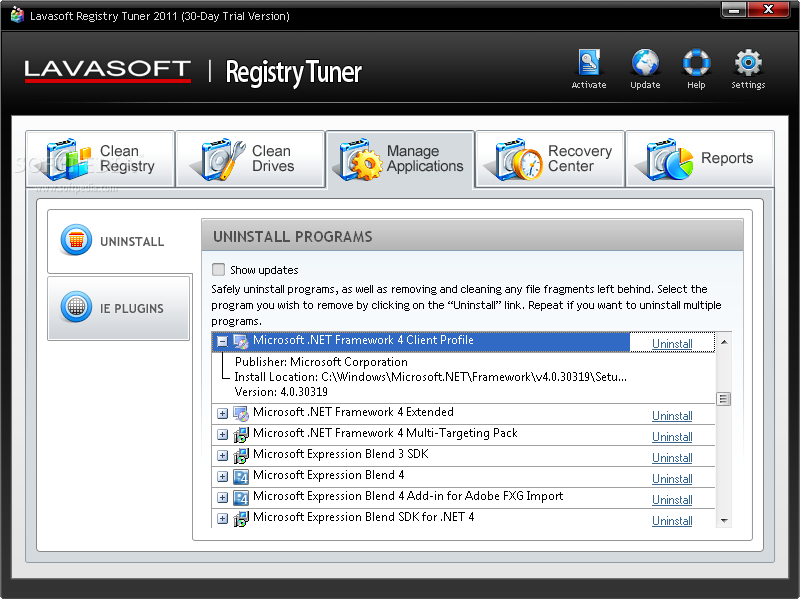
Task: Click the Lavasoft app icon in title bar
Action: (17, 15)
